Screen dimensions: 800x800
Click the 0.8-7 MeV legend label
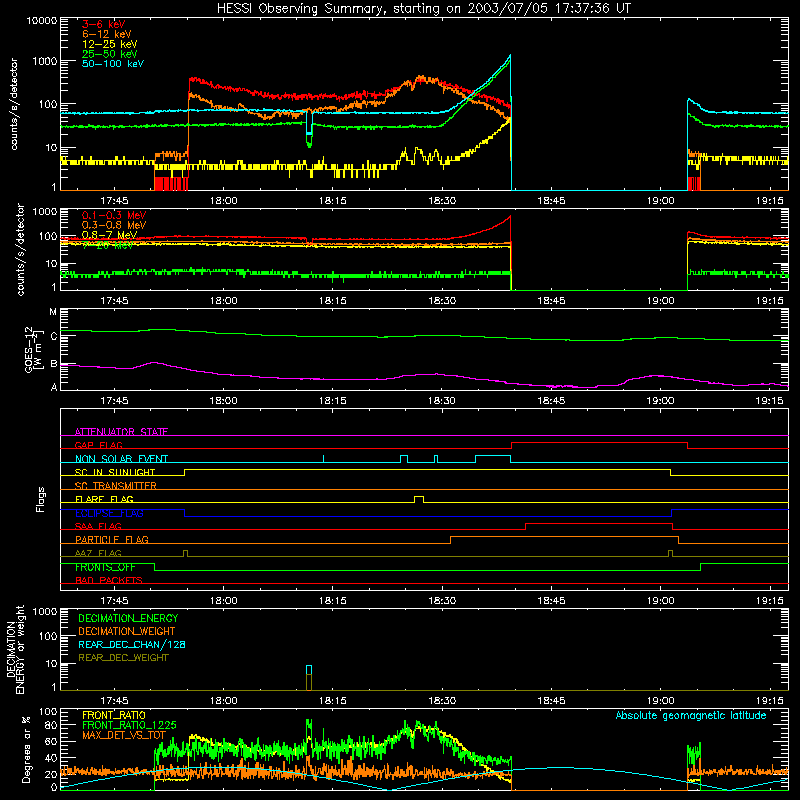(109, 235)
